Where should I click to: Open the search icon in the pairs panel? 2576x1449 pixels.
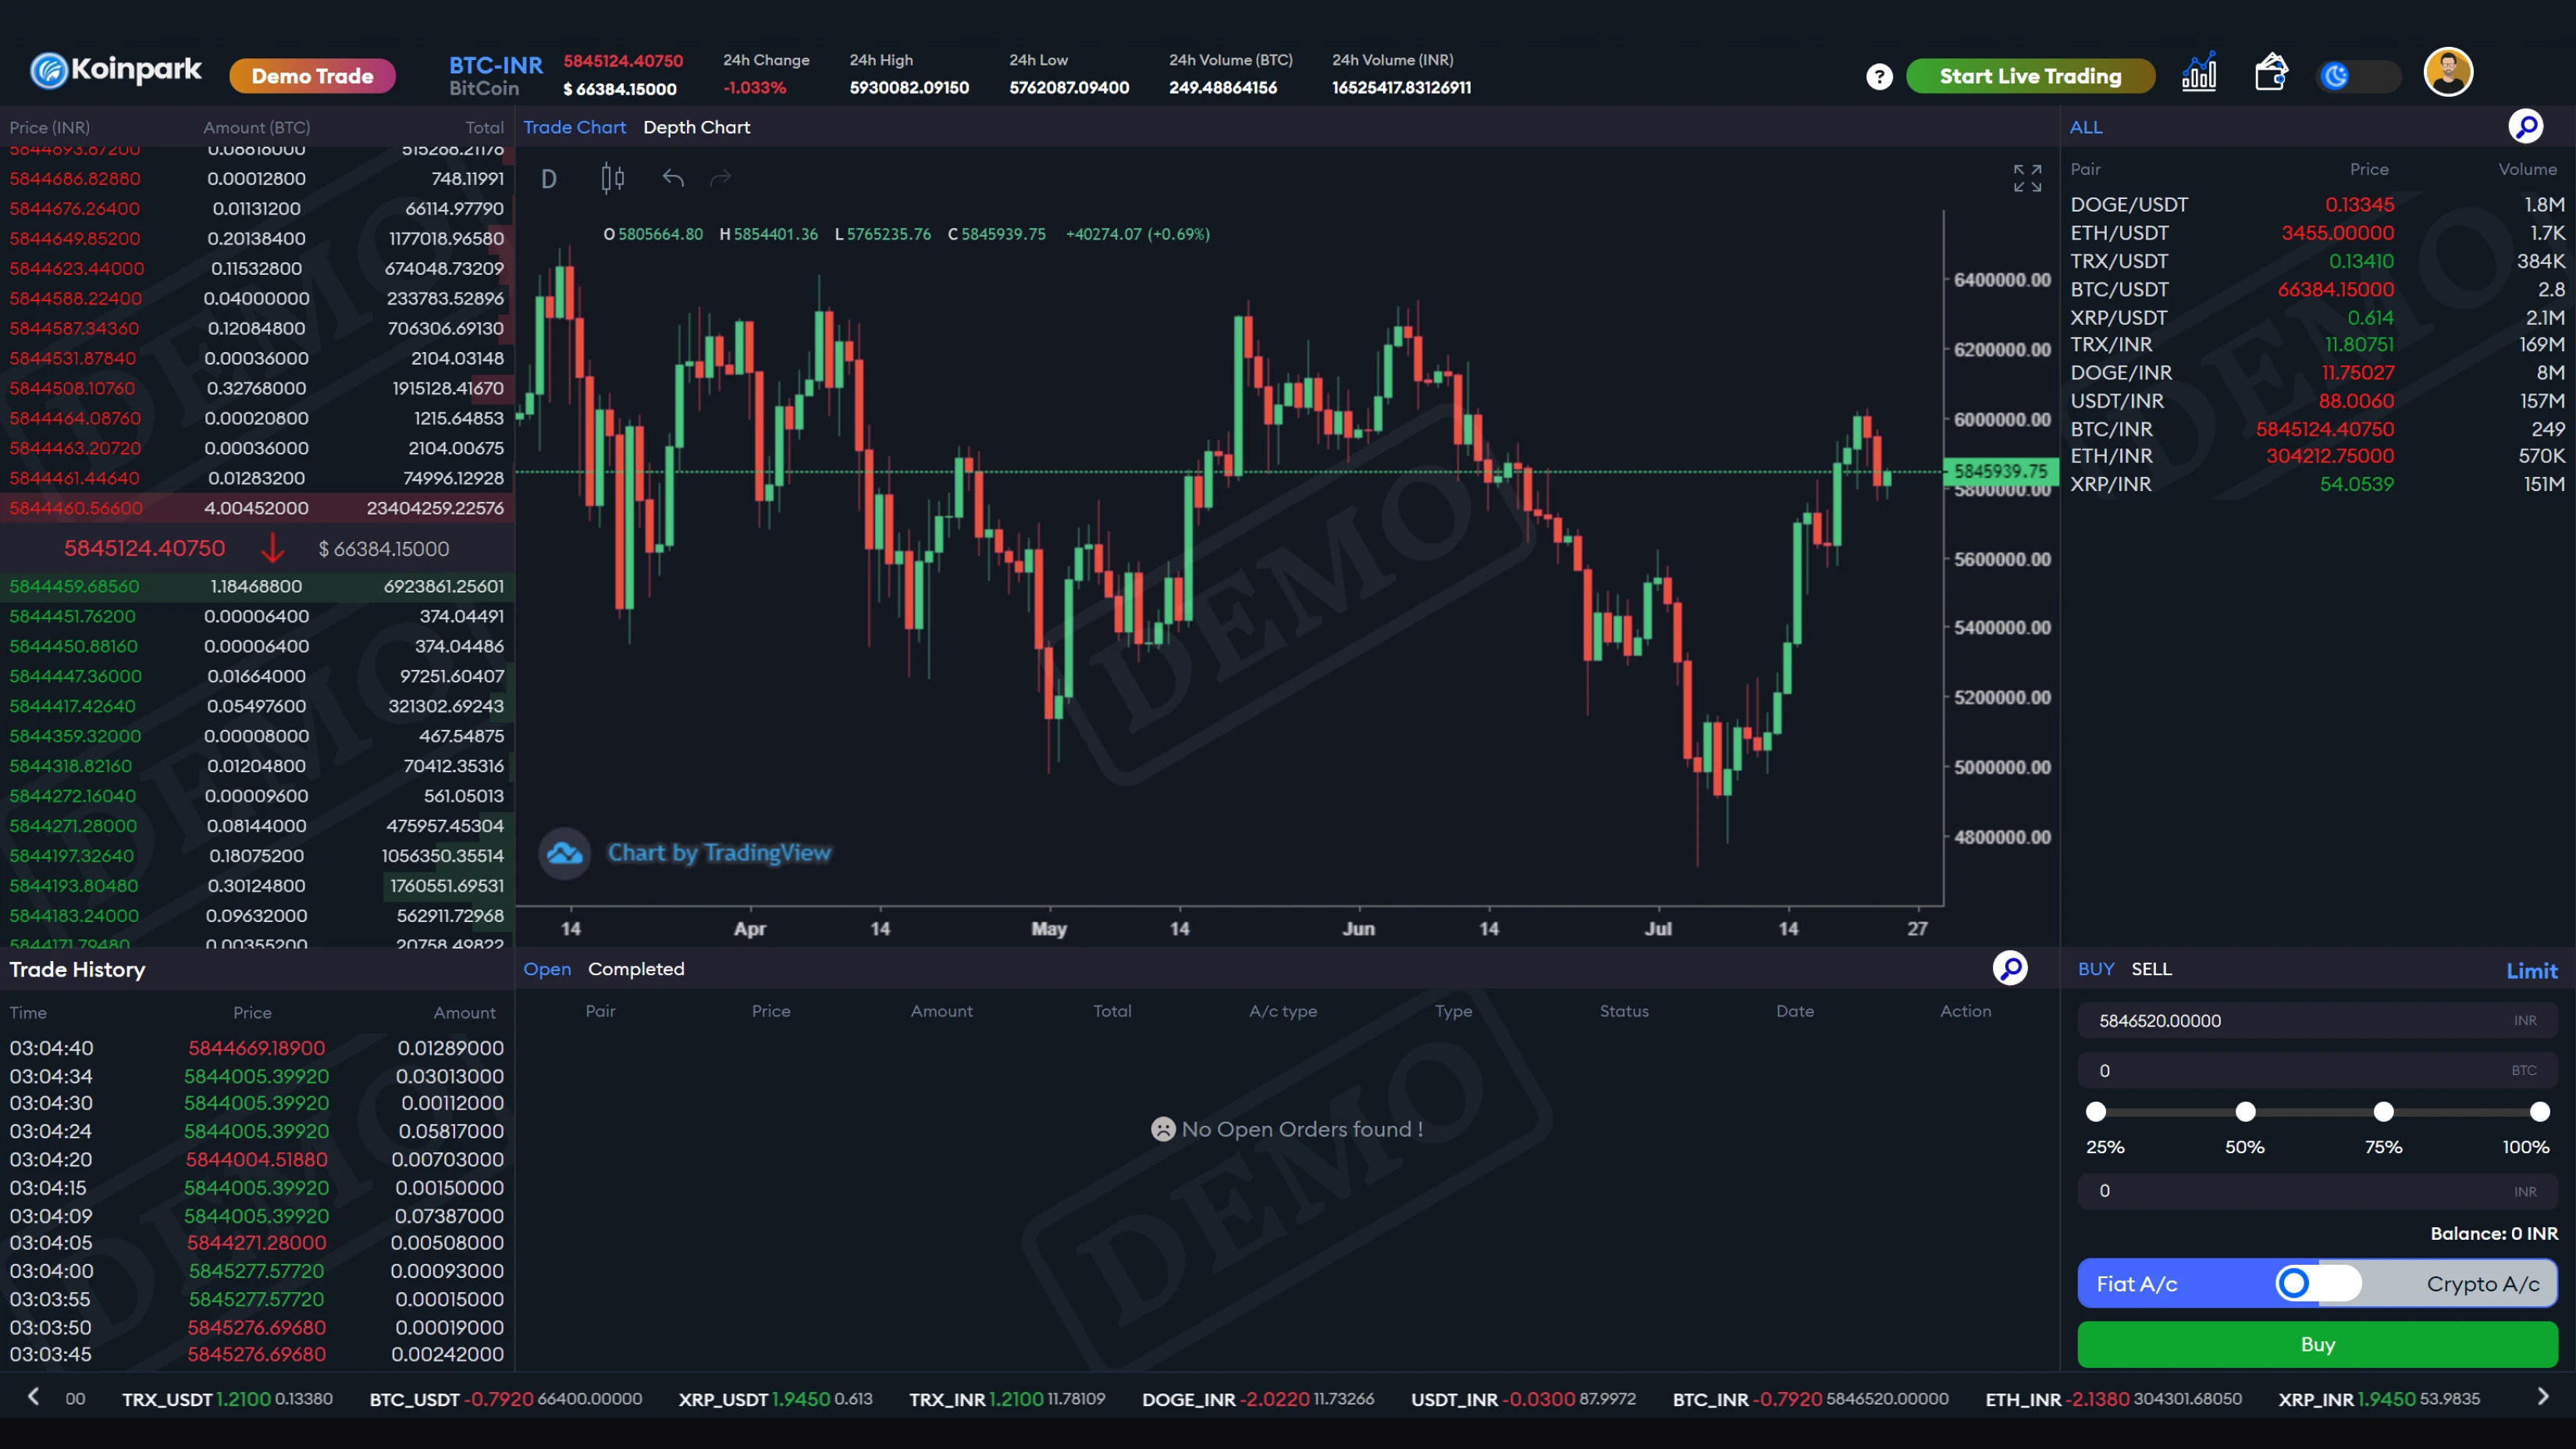pos(2527,126)
